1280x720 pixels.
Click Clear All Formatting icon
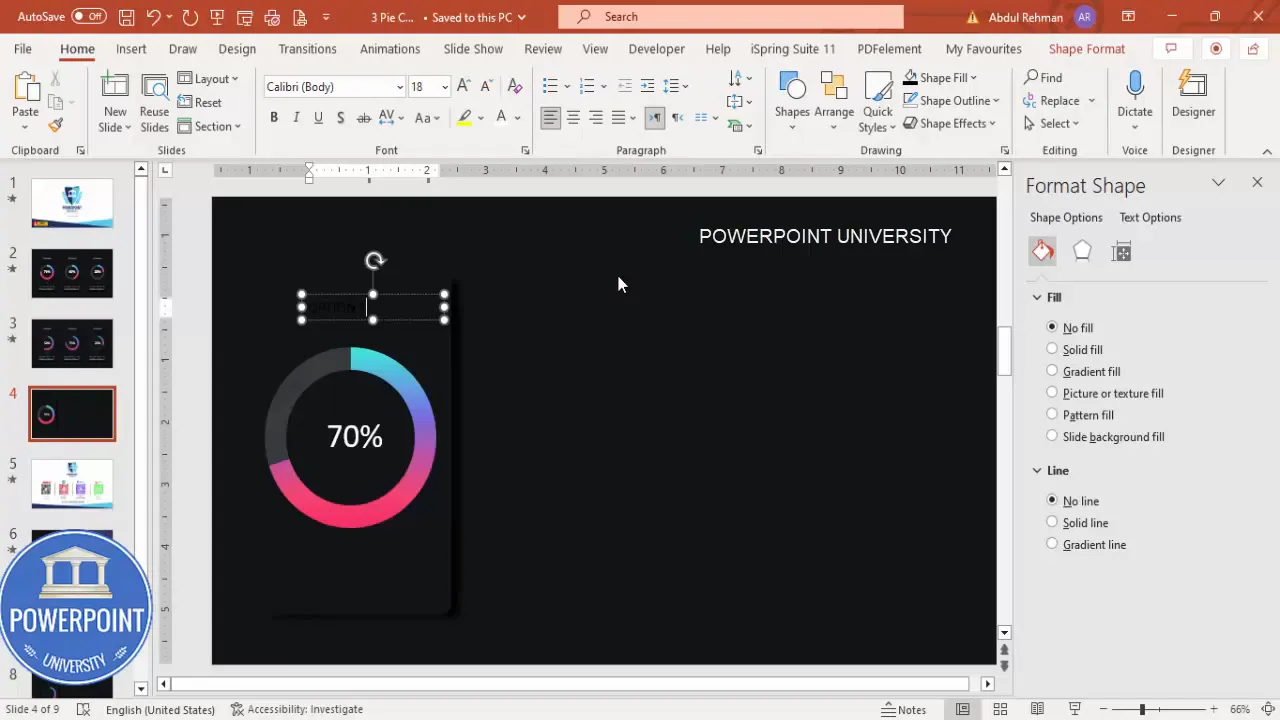(515, 87)
